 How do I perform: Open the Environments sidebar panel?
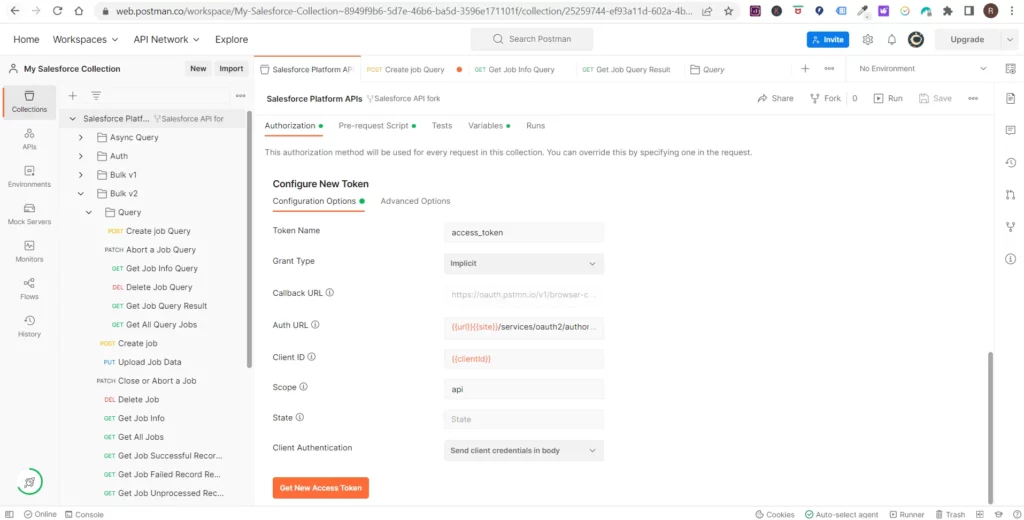29,176
